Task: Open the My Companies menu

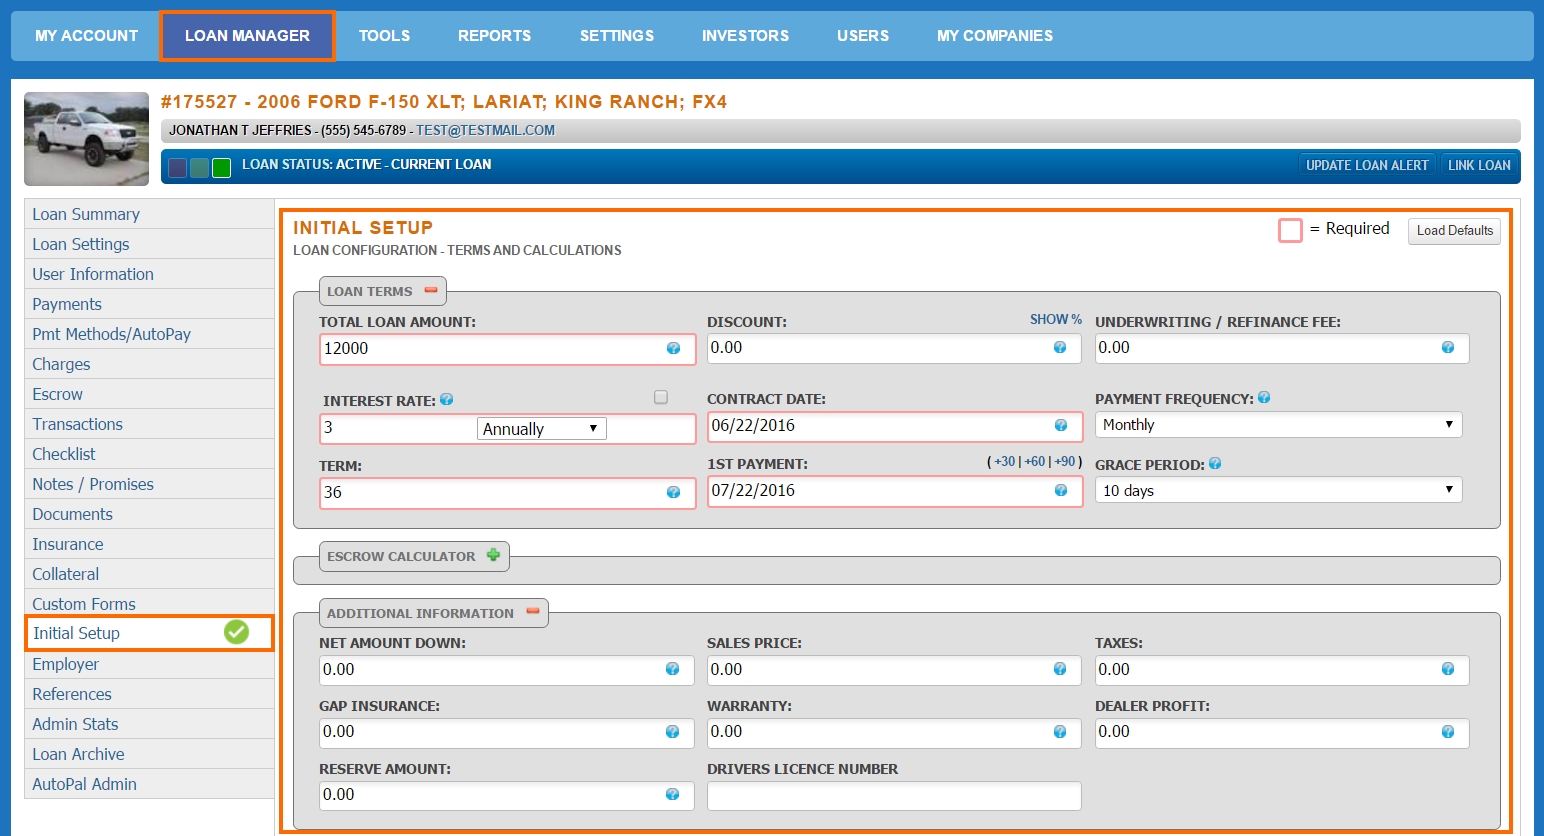Action: pos(995,36)
